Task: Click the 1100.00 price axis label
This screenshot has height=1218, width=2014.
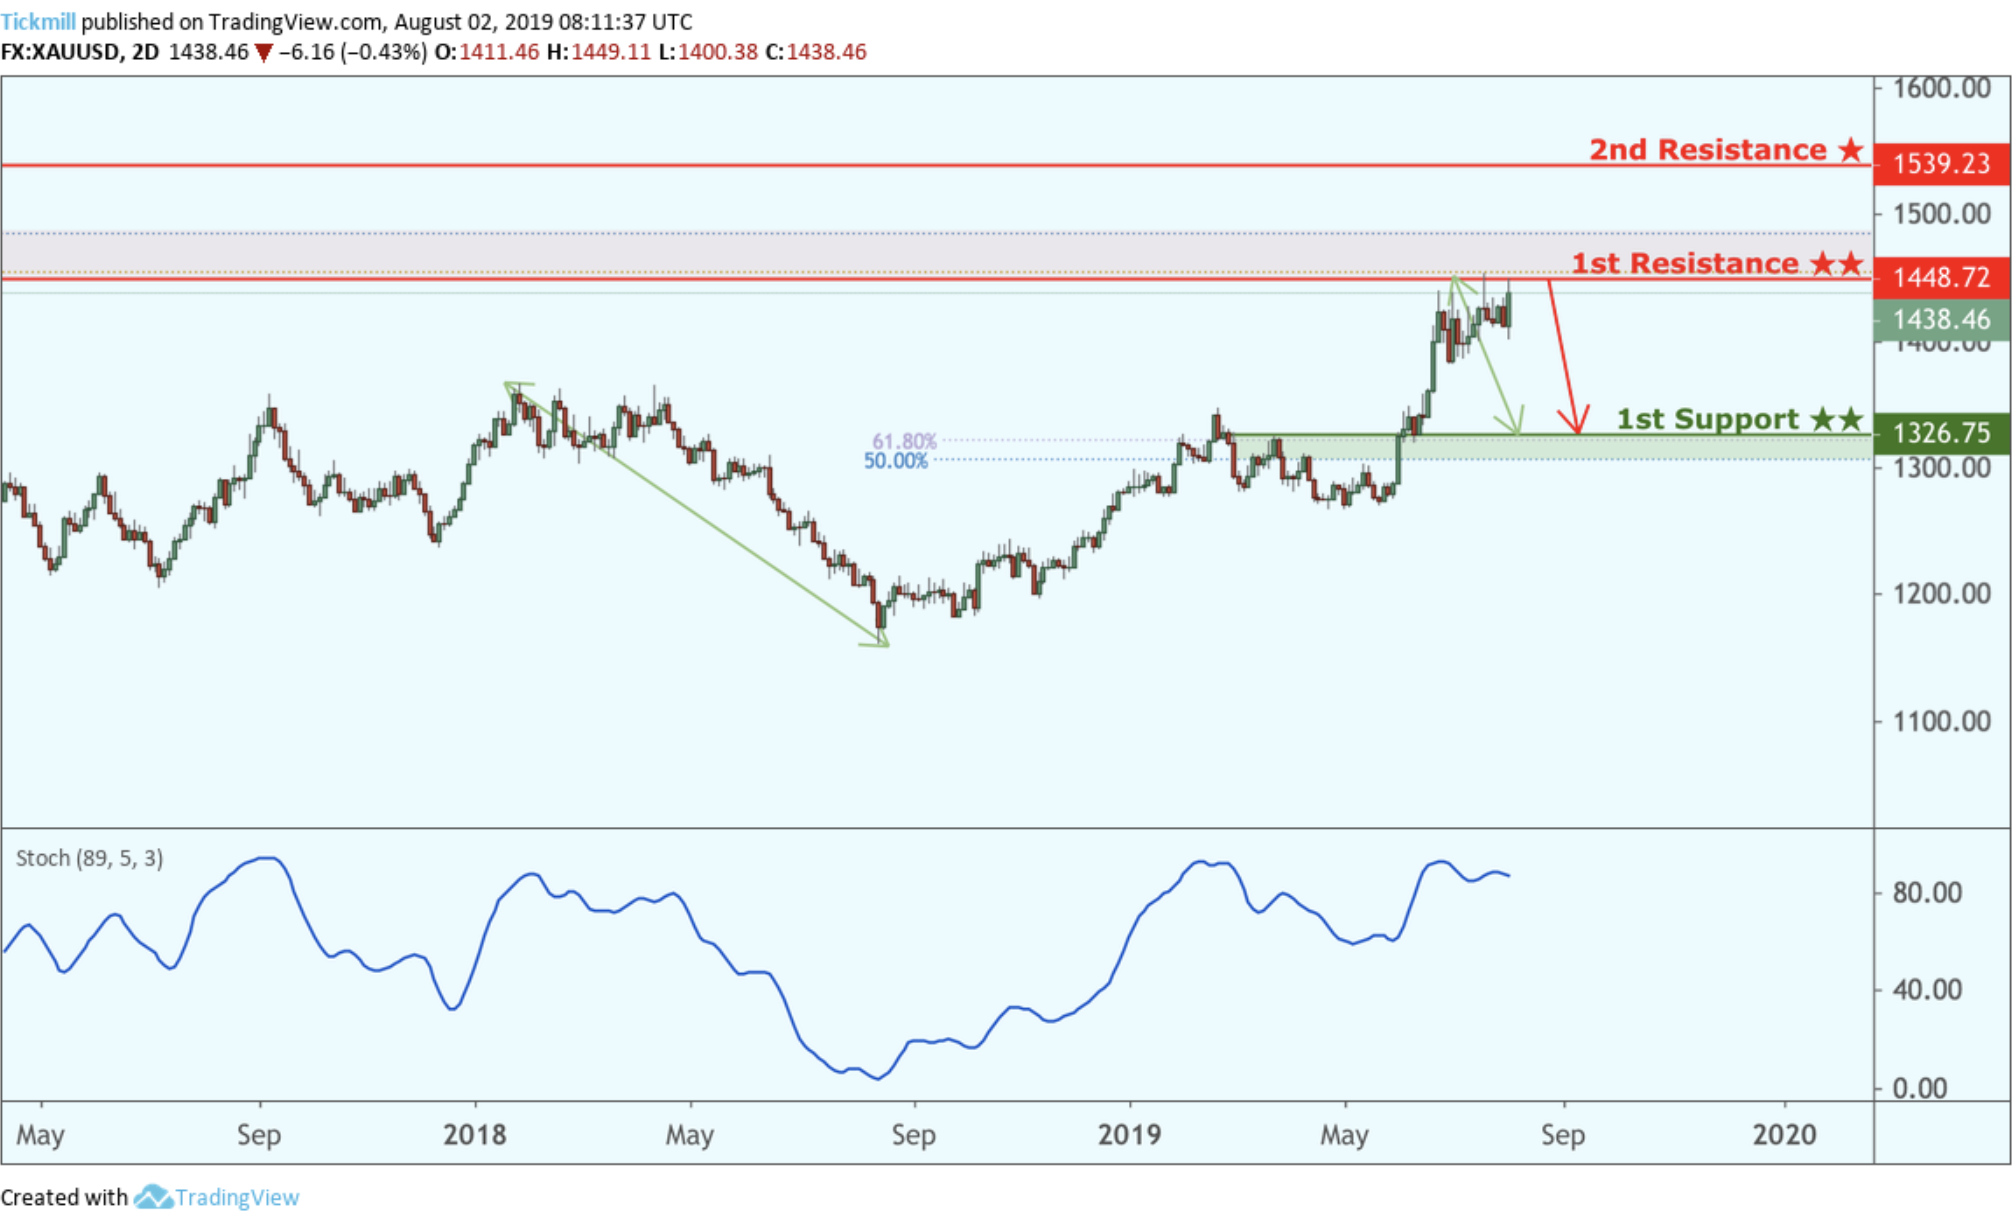Action: point(1941,721)
